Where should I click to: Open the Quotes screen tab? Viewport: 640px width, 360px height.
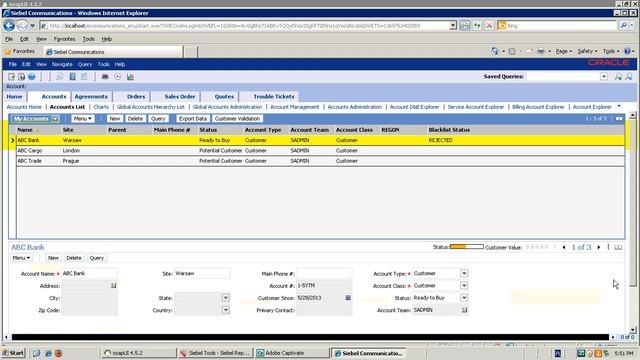pyautogui.click(x=224, y=97)
